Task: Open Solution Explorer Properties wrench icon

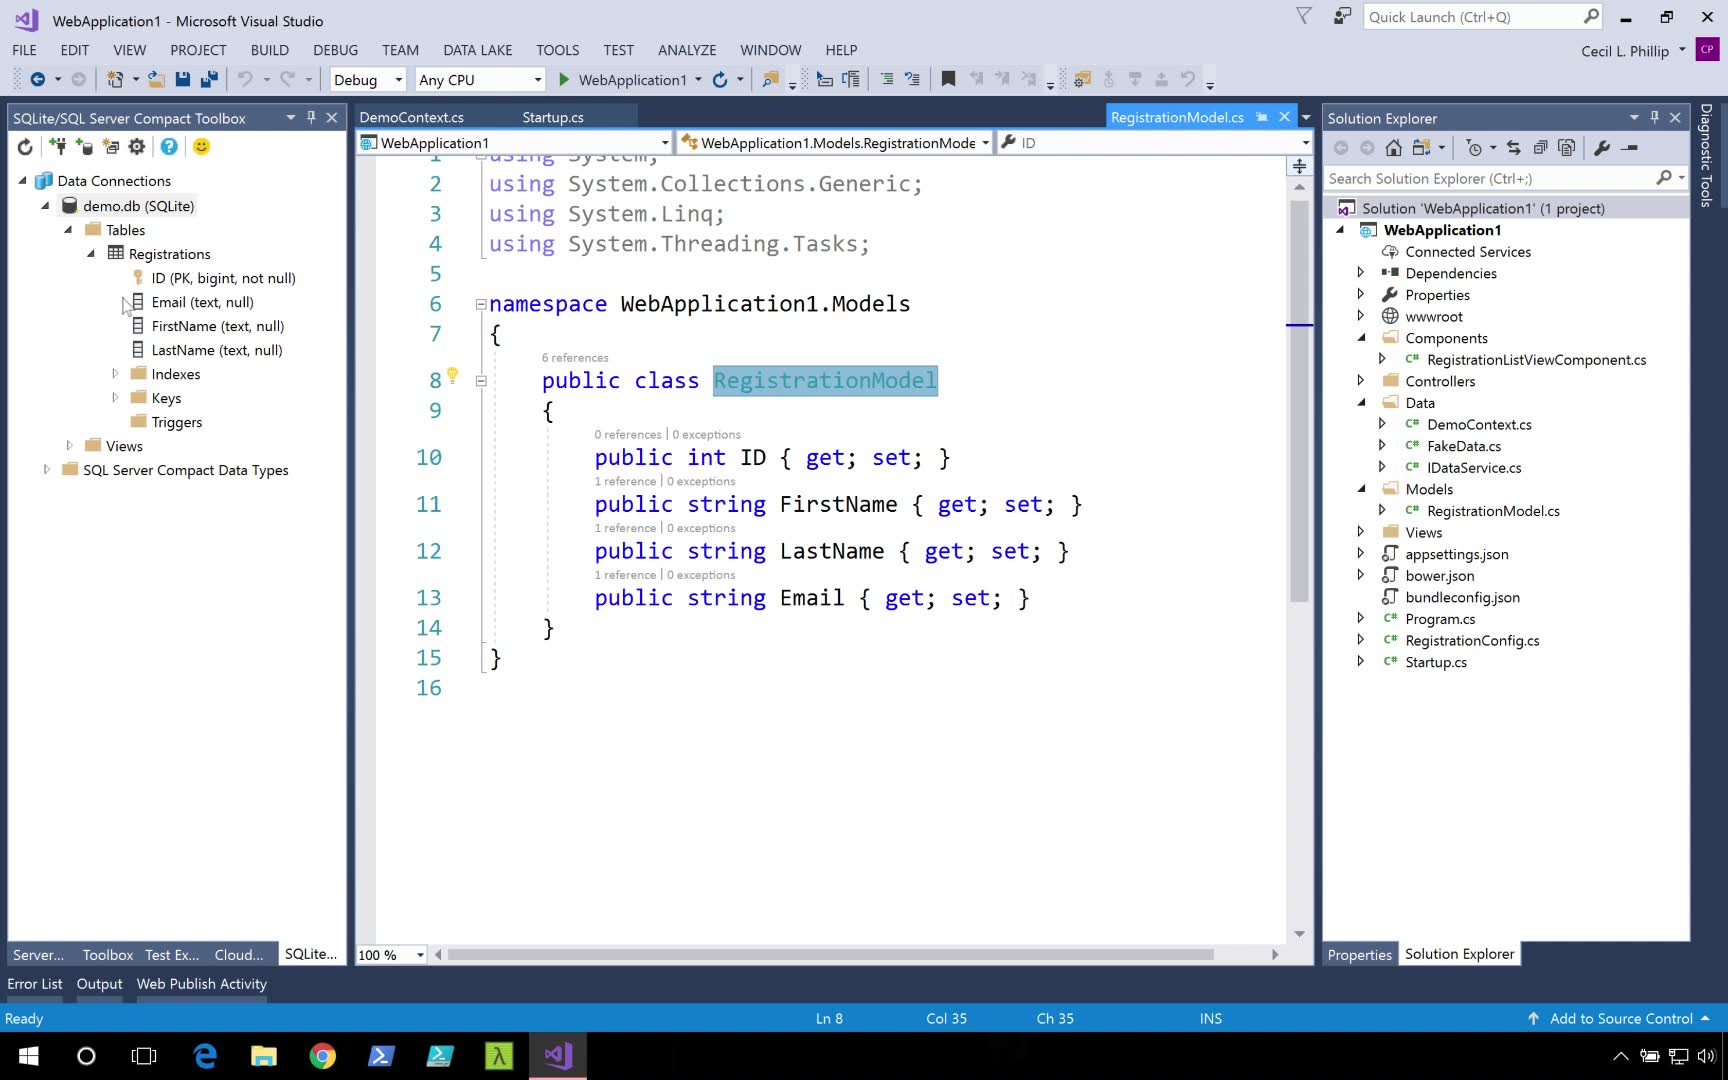Action: pyautogui.click(x=1602, y=148)
